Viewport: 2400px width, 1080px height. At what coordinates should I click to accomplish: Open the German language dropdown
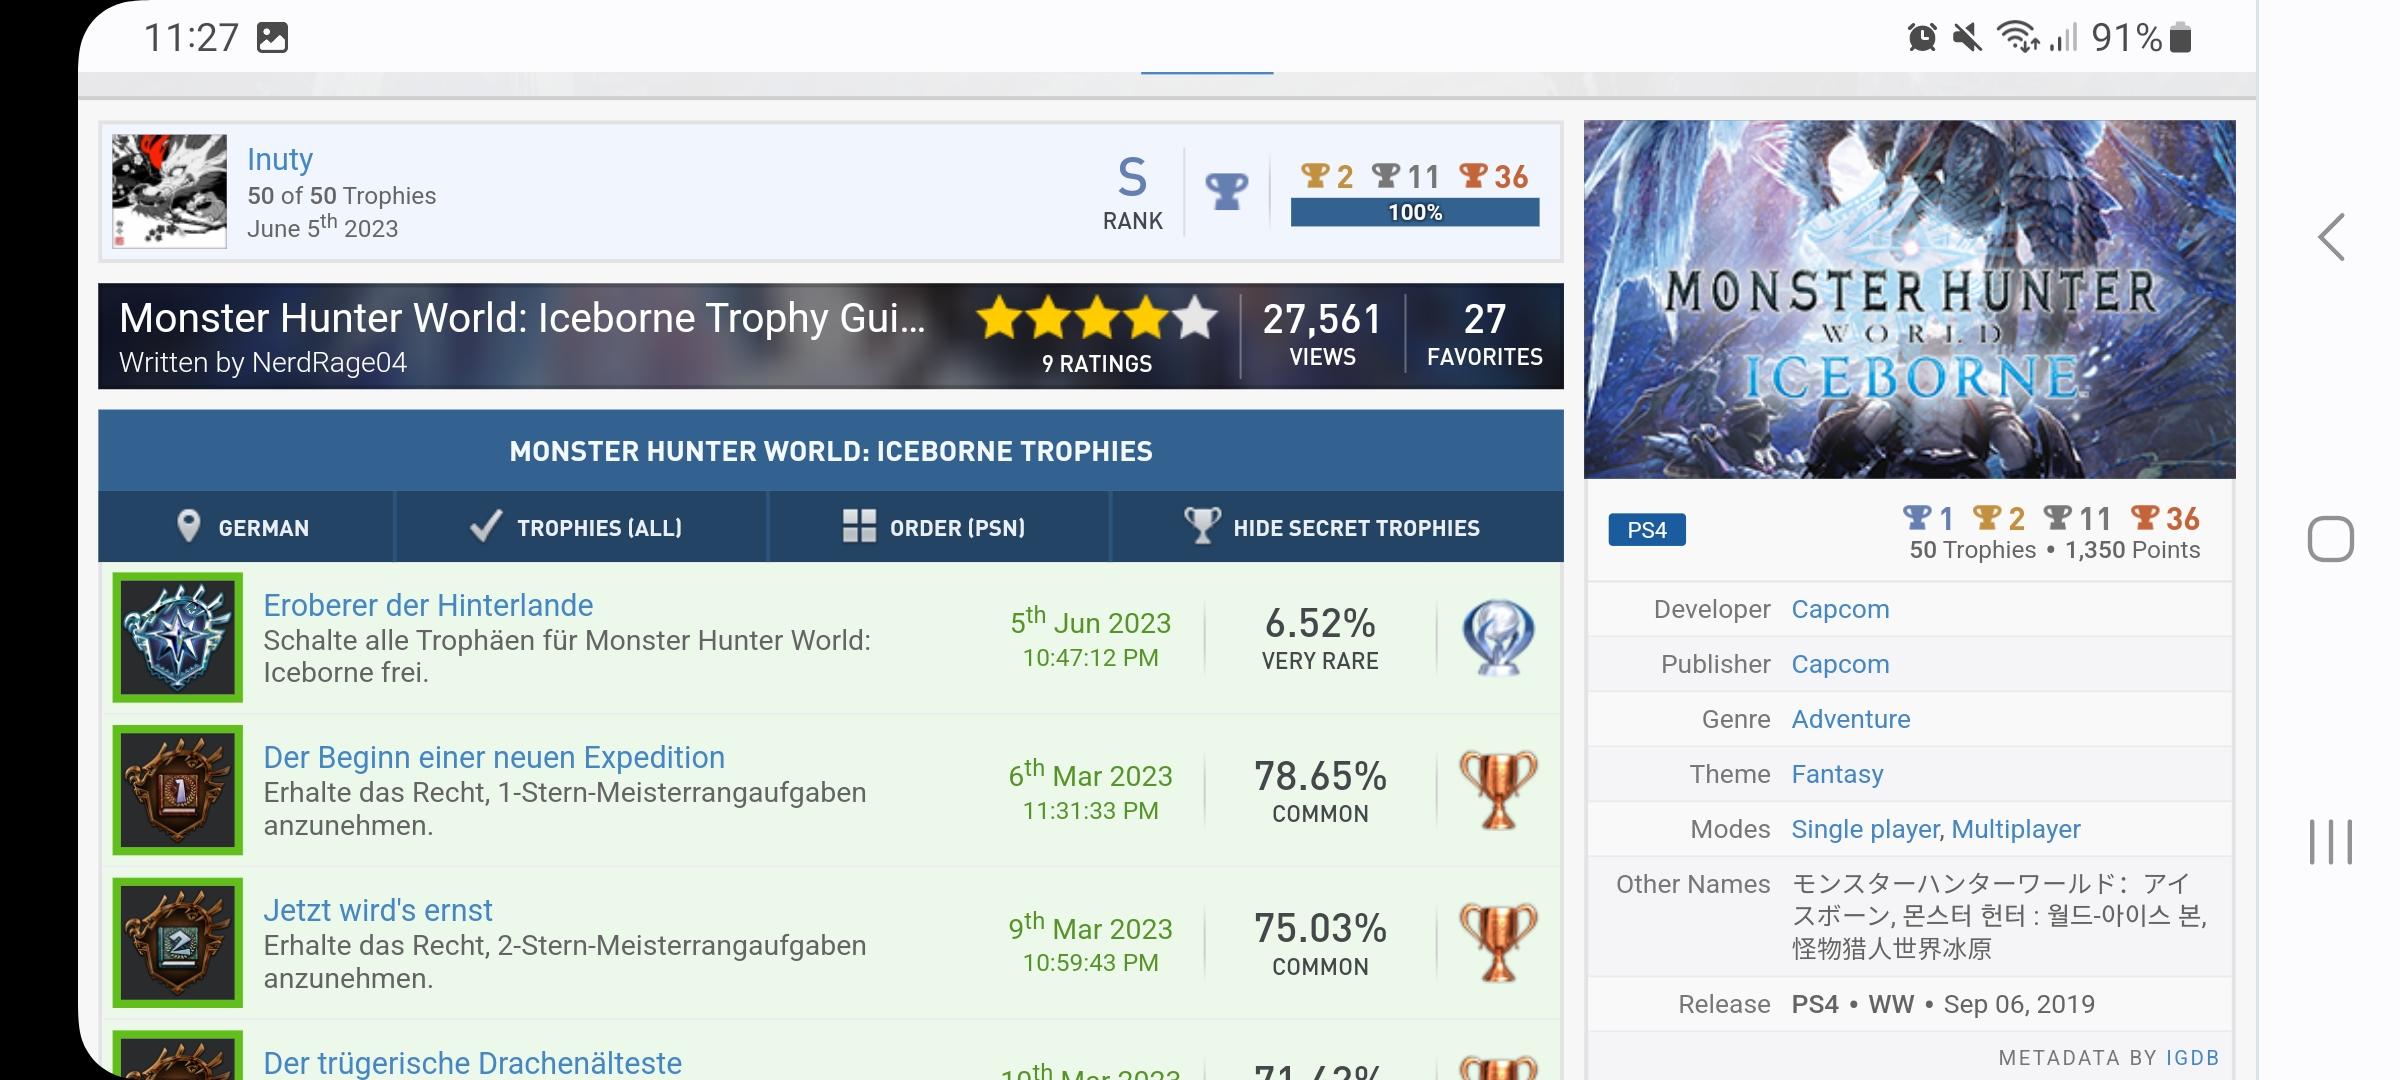pos(245,527)
